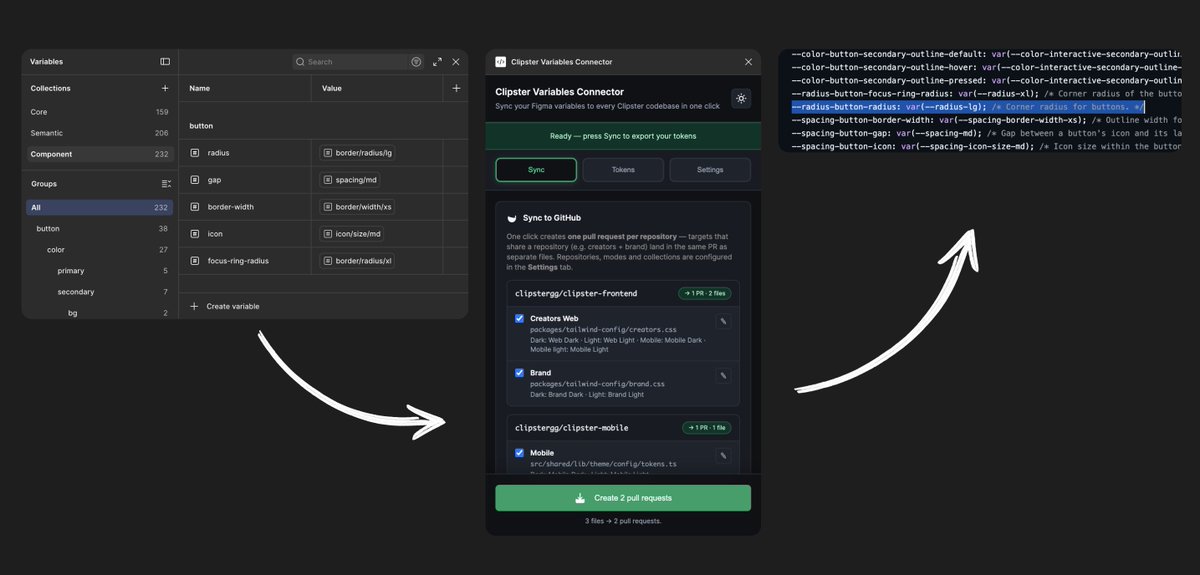Click the spacing/md value chip
Viewport: 1200px width, 575px height.
tap(352, 180)
